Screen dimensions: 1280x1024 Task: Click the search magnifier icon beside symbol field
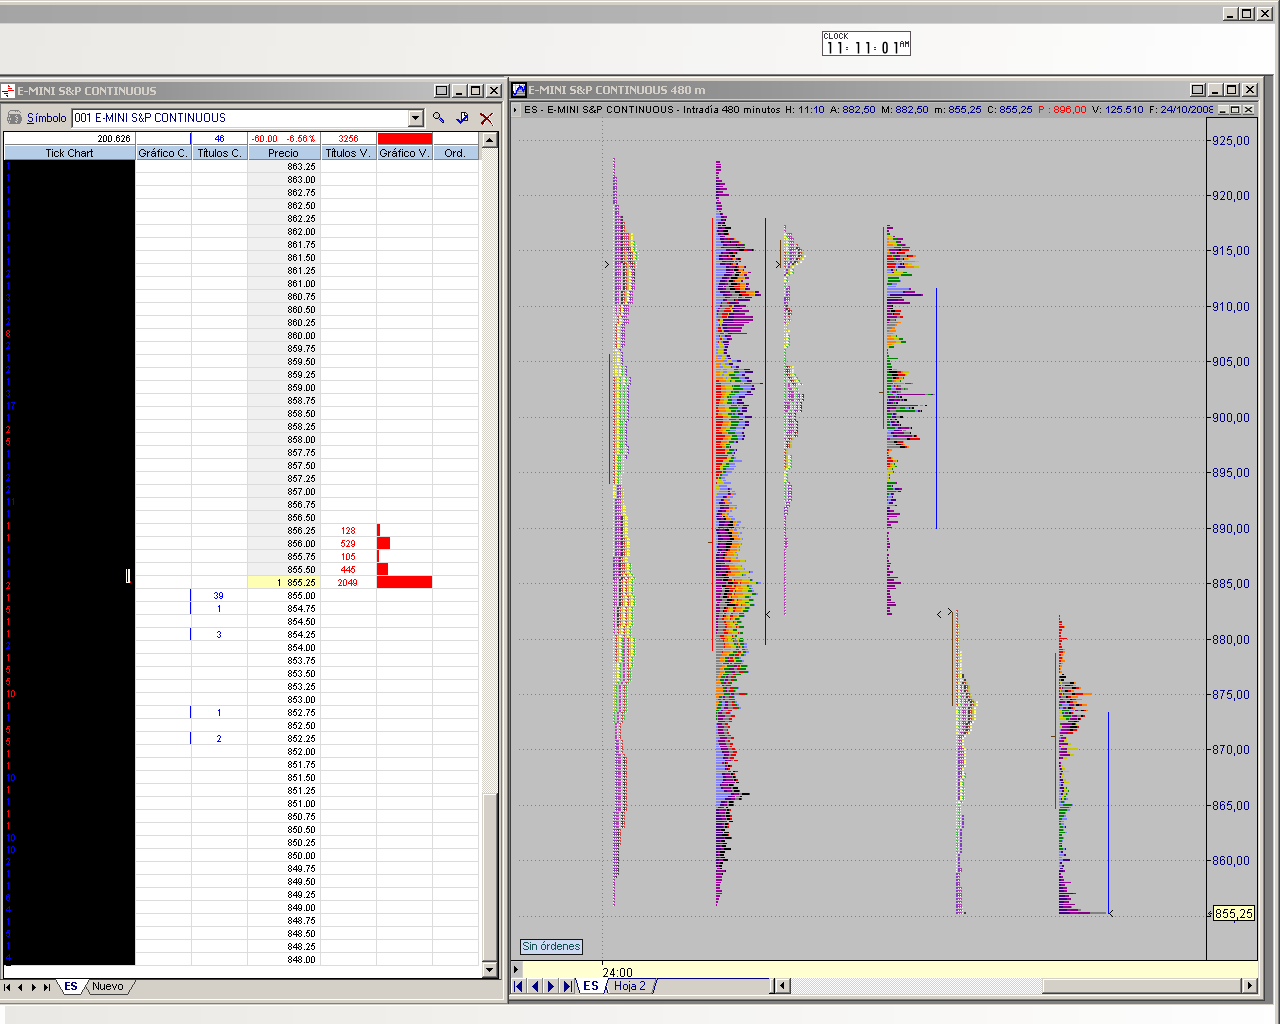click(x=438, y=118)
